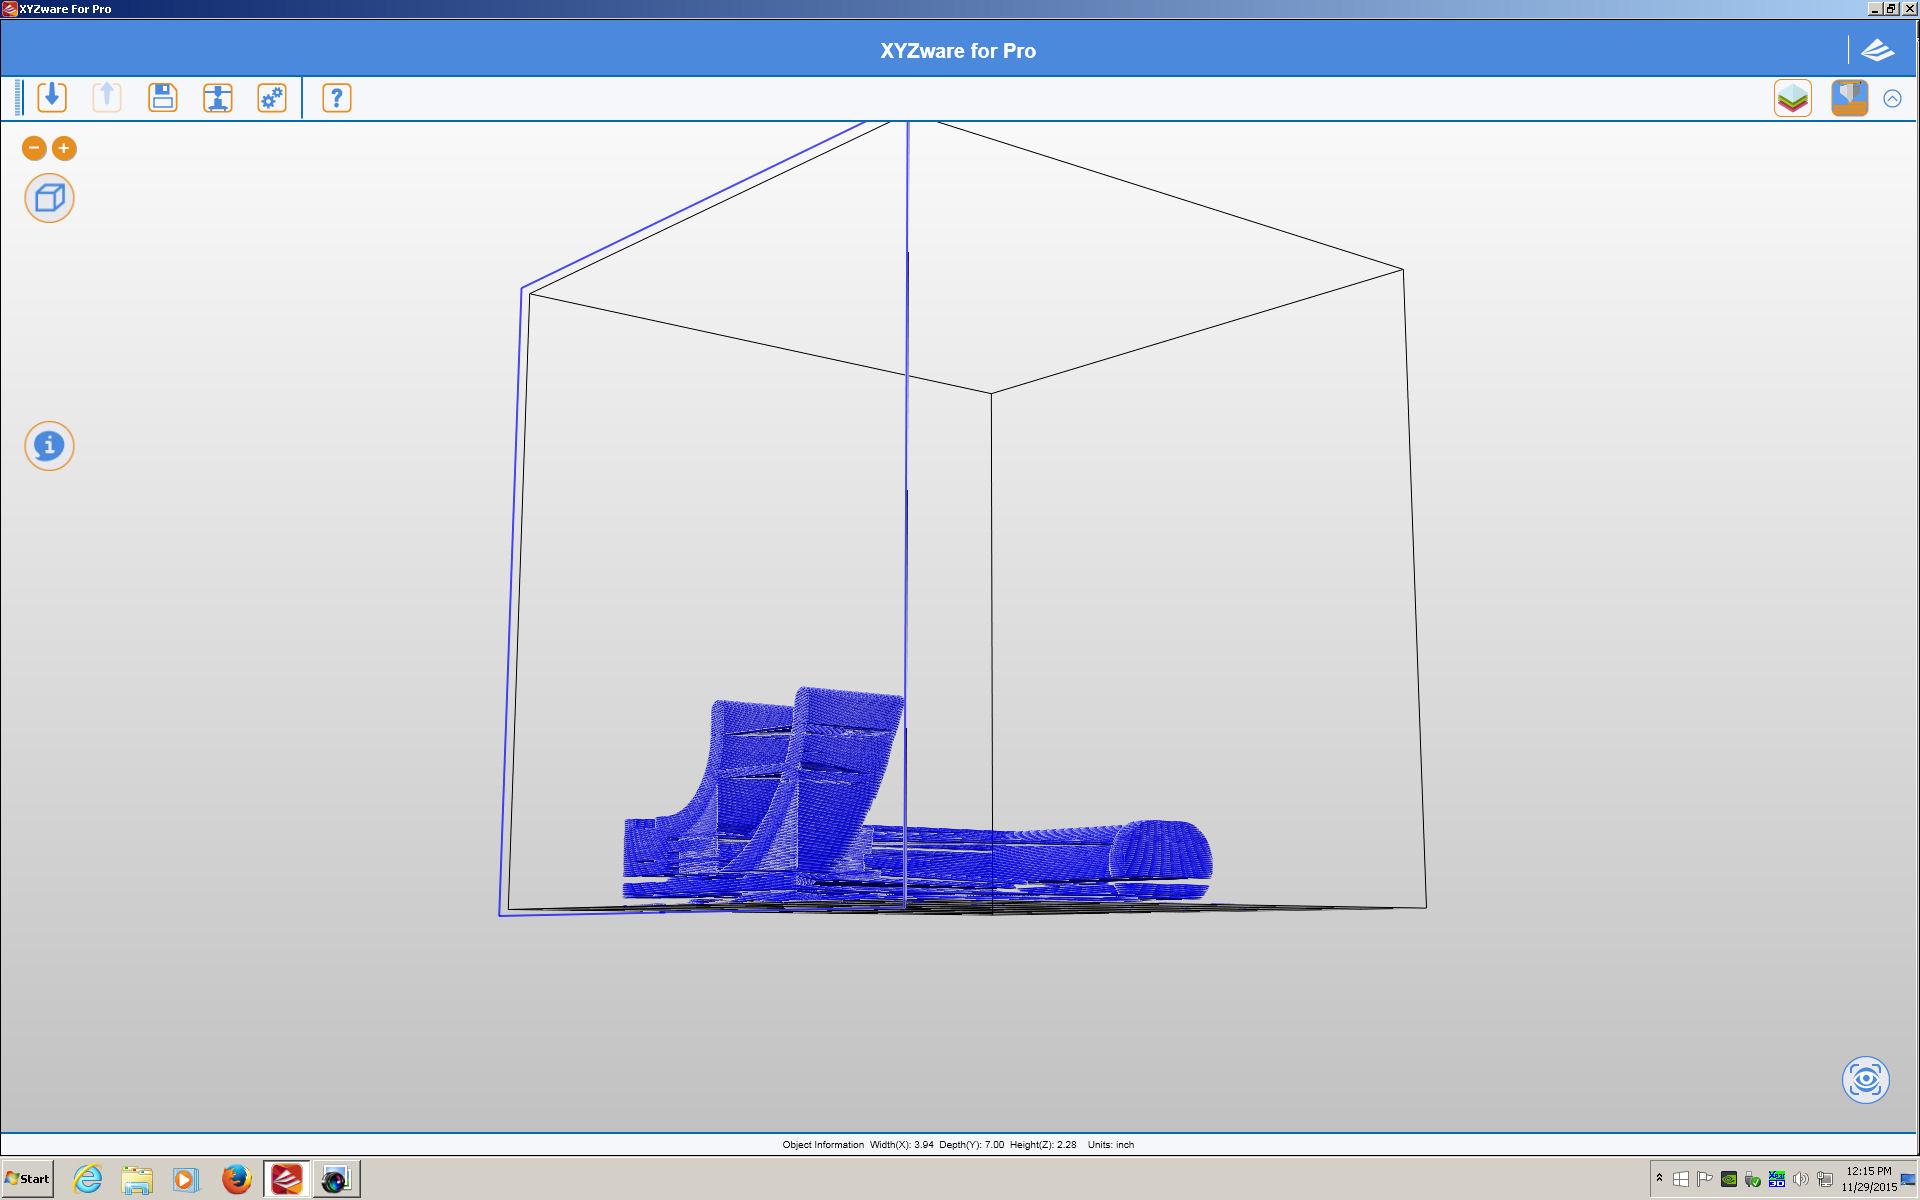Click the taskbar clock showing 12:15 PM
This screenshot has height=1200, width=1920.
(x=1869, y=1179)
